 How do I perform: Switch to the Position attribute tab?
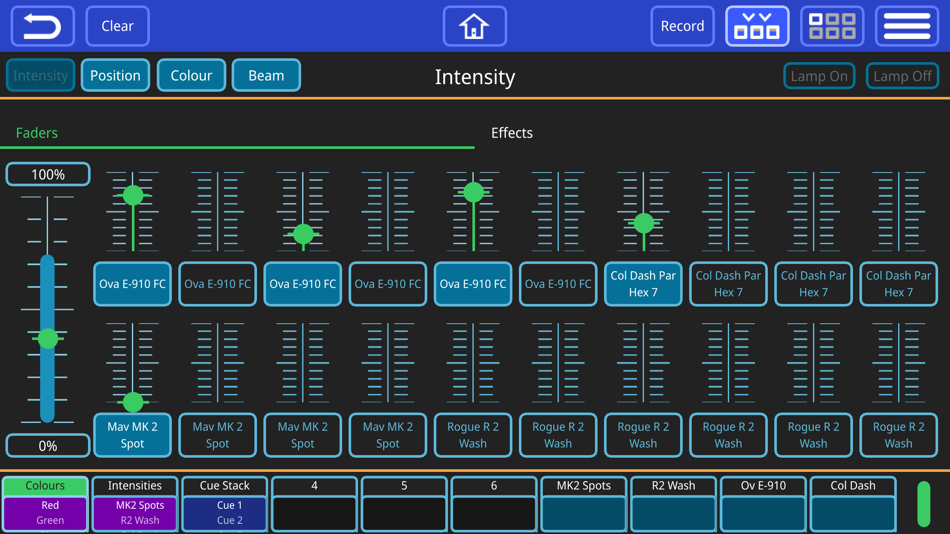[x=115, y=75]
